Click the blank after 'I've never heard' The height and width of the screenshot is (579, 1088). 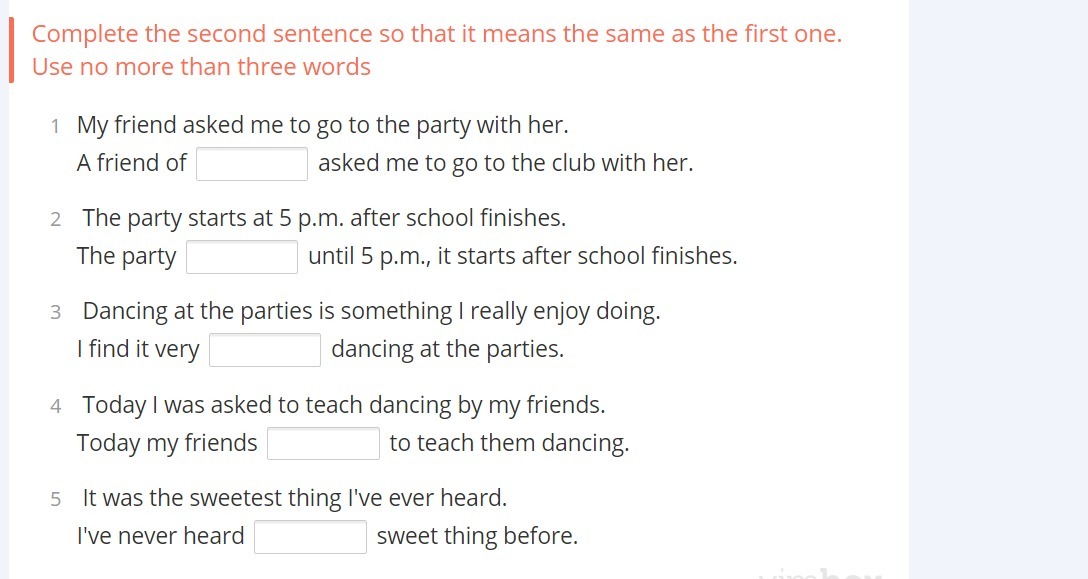(x=310, y=537)
